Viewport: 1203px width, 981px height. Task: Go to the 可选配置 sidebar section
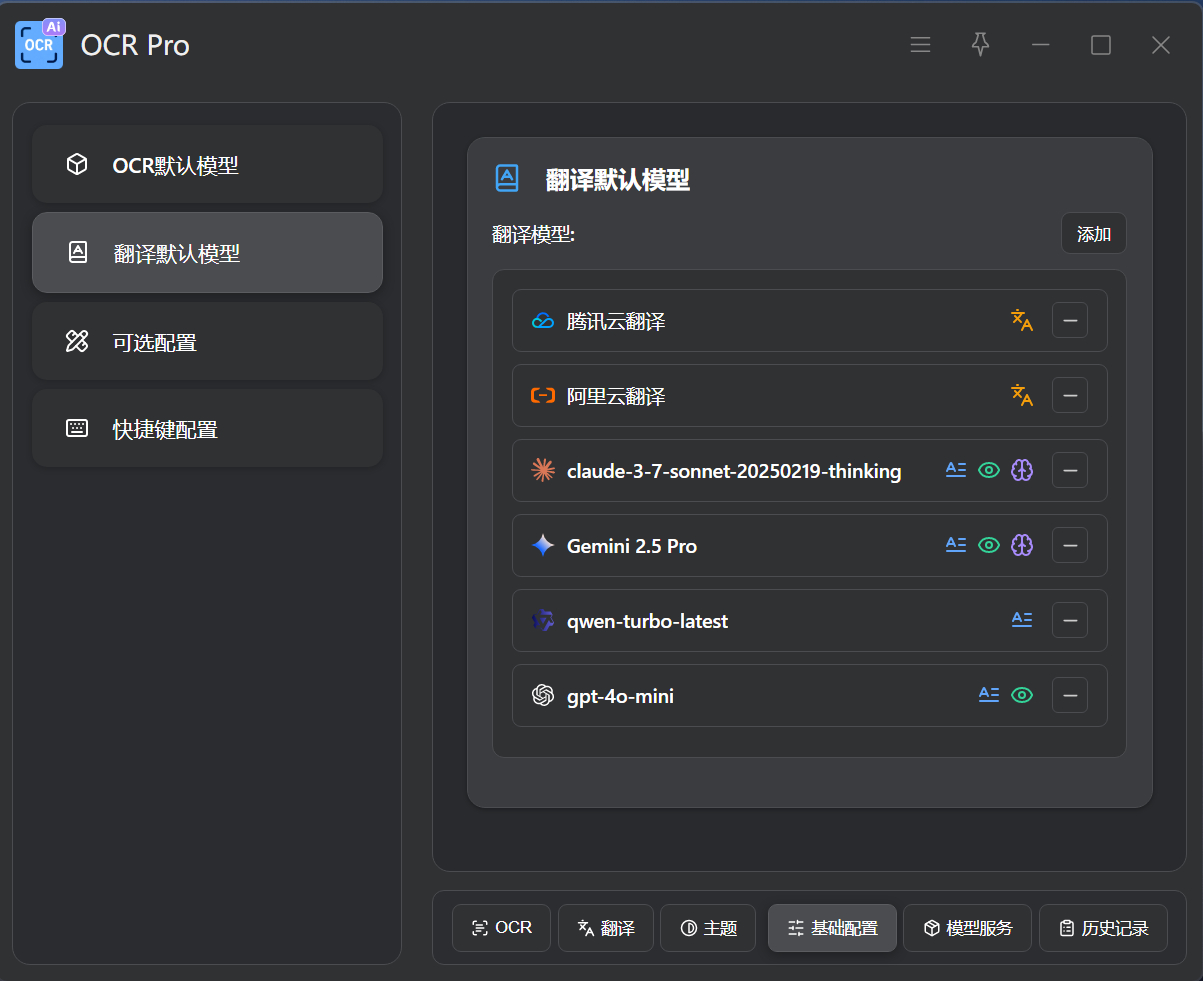click(207, 342)
